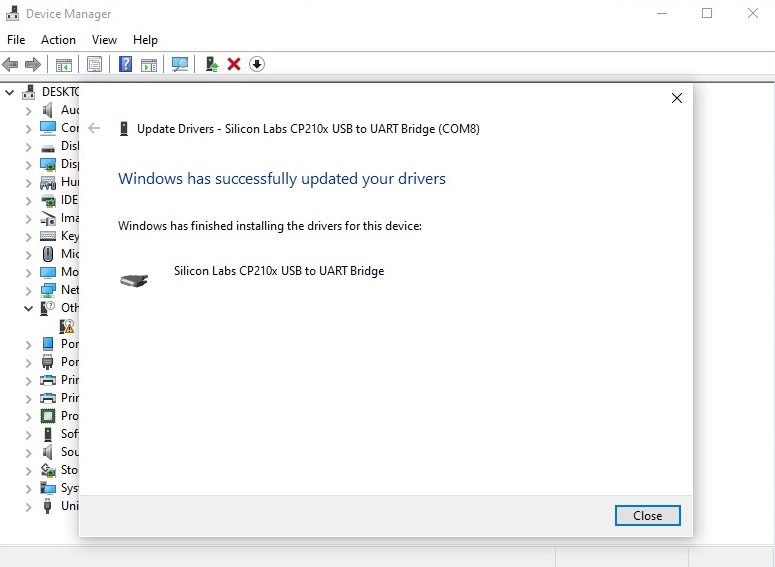
Task: Click the camera icon of the Ima category
Action: pyautogui.click(x=48, y=218)
